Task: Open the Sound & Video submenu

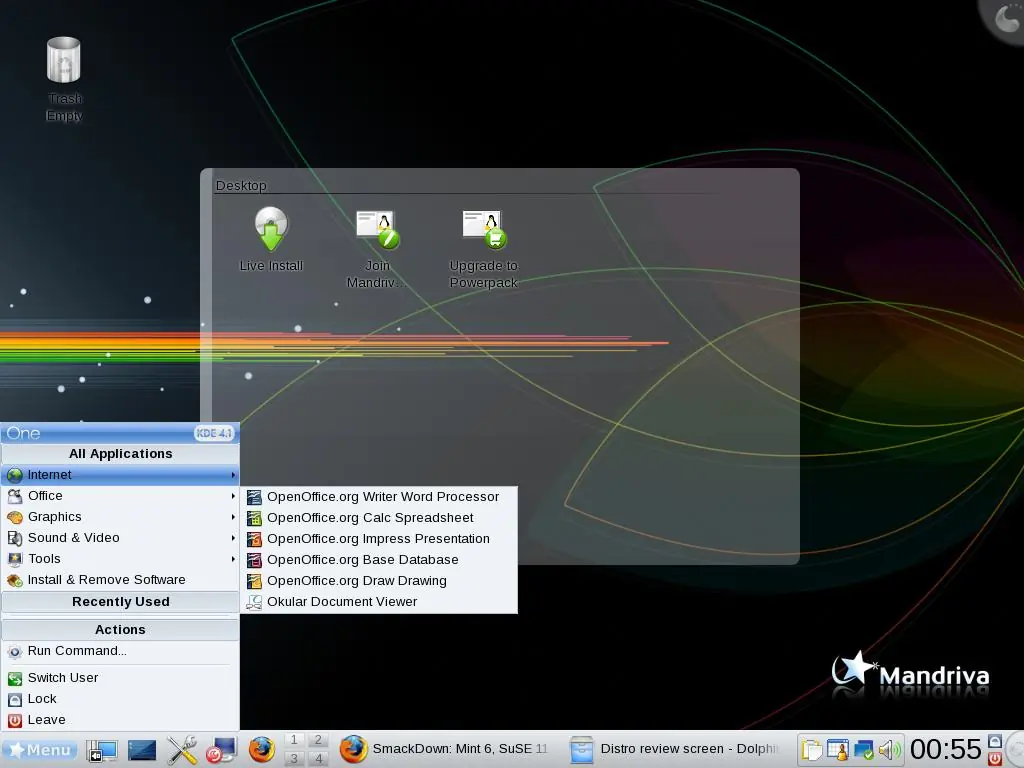Action: pos(120,537)
